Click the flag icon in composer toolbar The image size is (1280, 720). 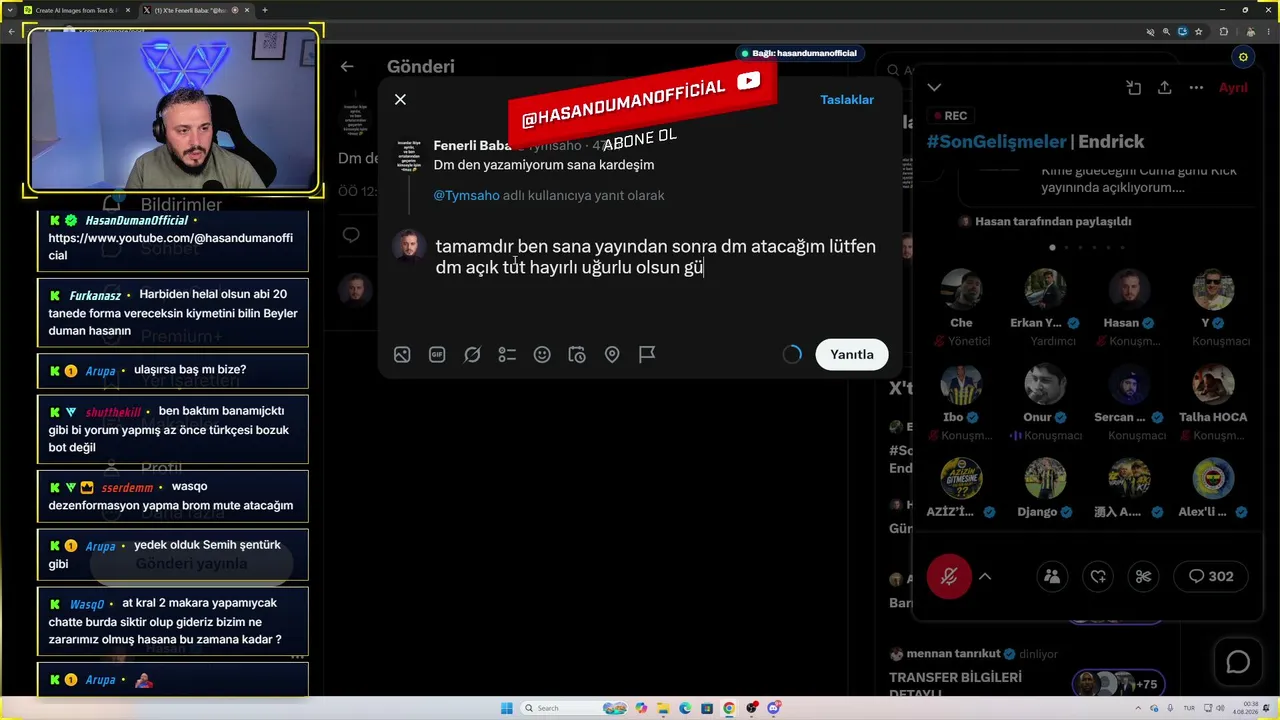(x=647, y=354)
